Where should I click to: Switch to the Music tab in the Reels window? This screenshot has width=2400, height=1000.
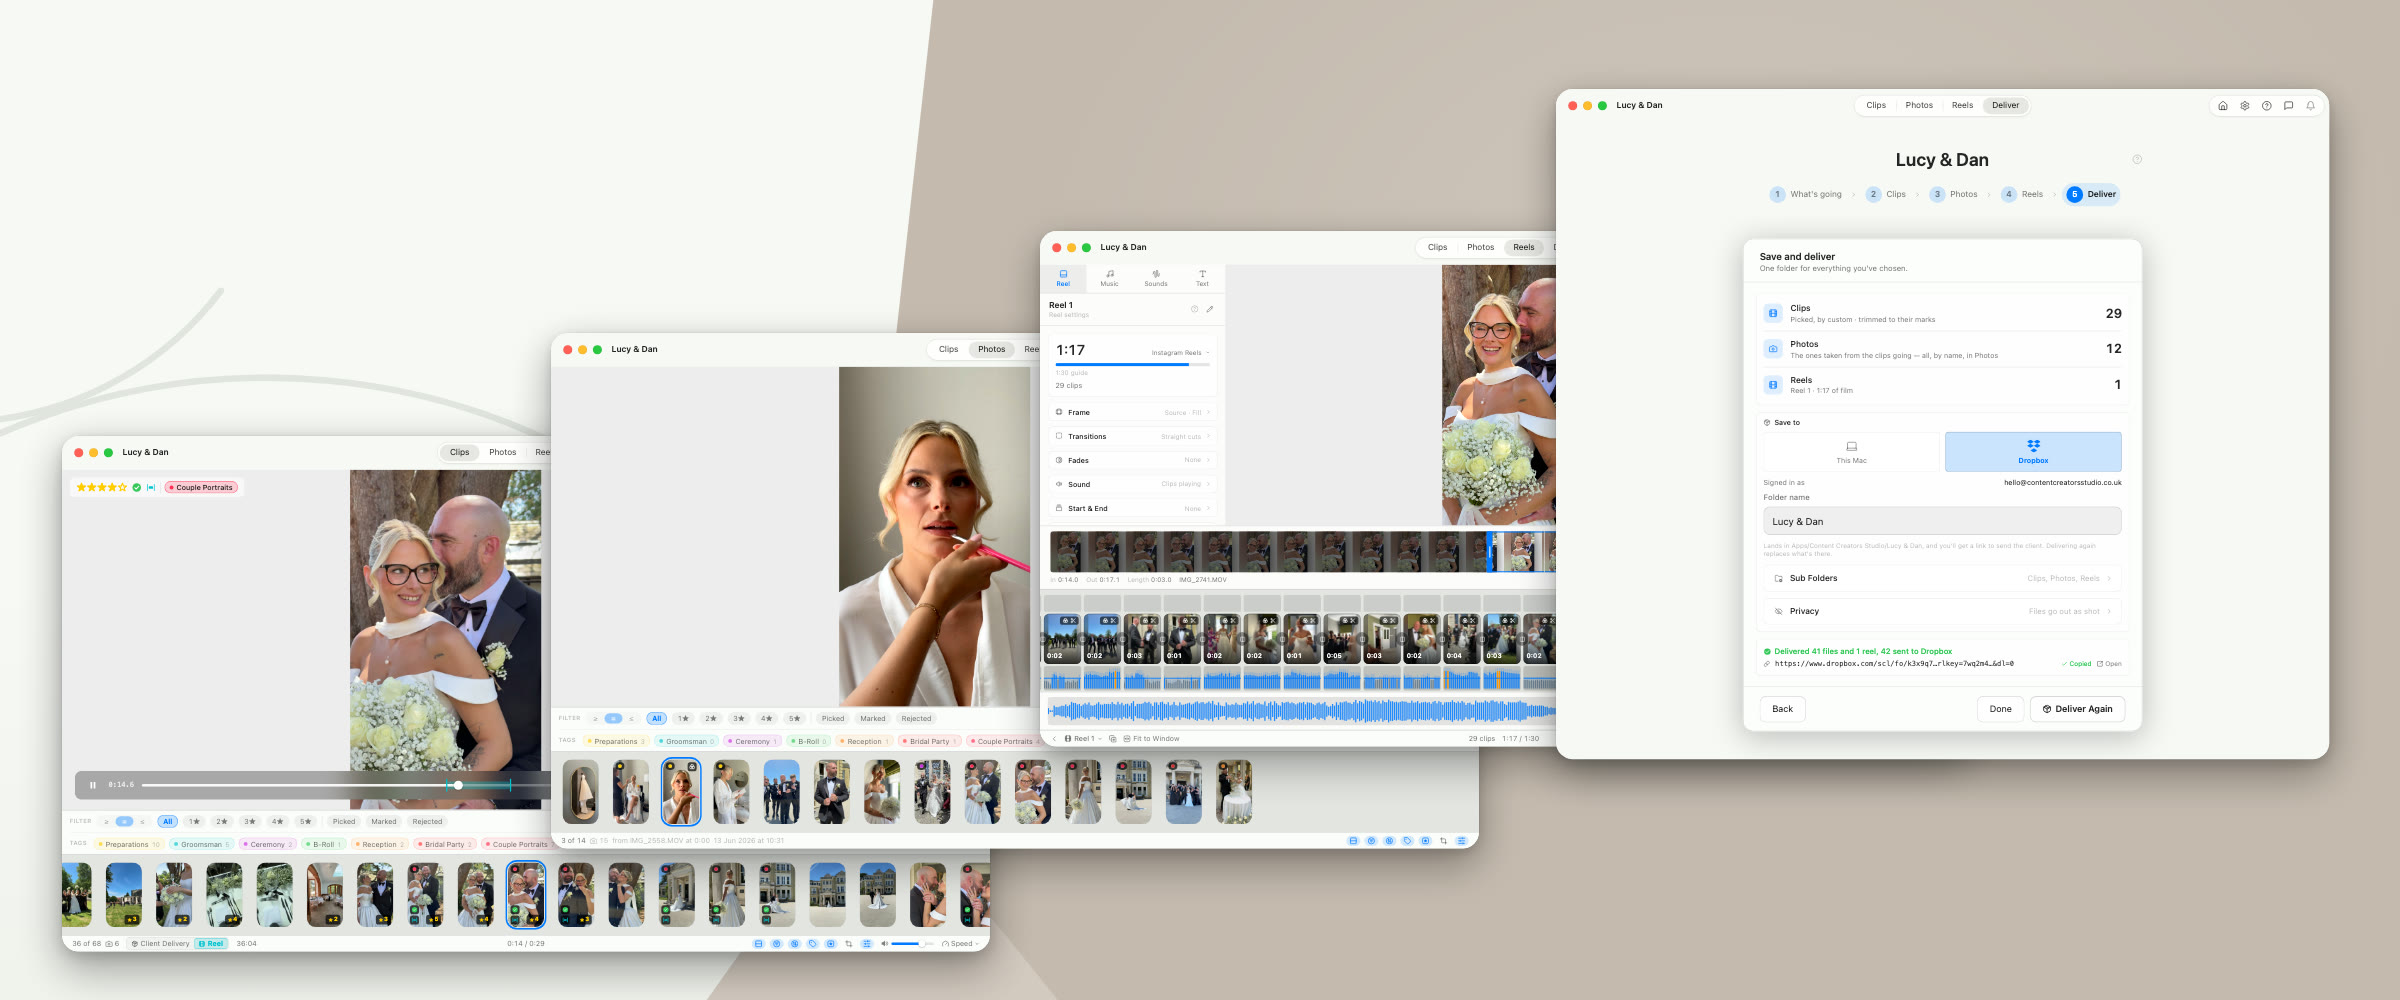coord(1109,278)
